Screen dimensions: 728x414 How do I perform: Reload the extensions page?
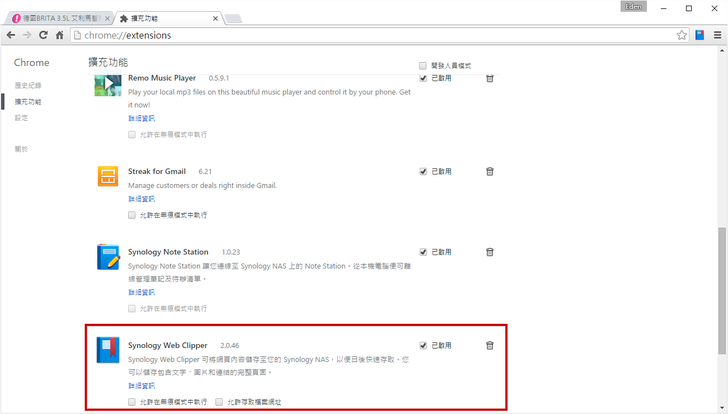coord(43,35)
